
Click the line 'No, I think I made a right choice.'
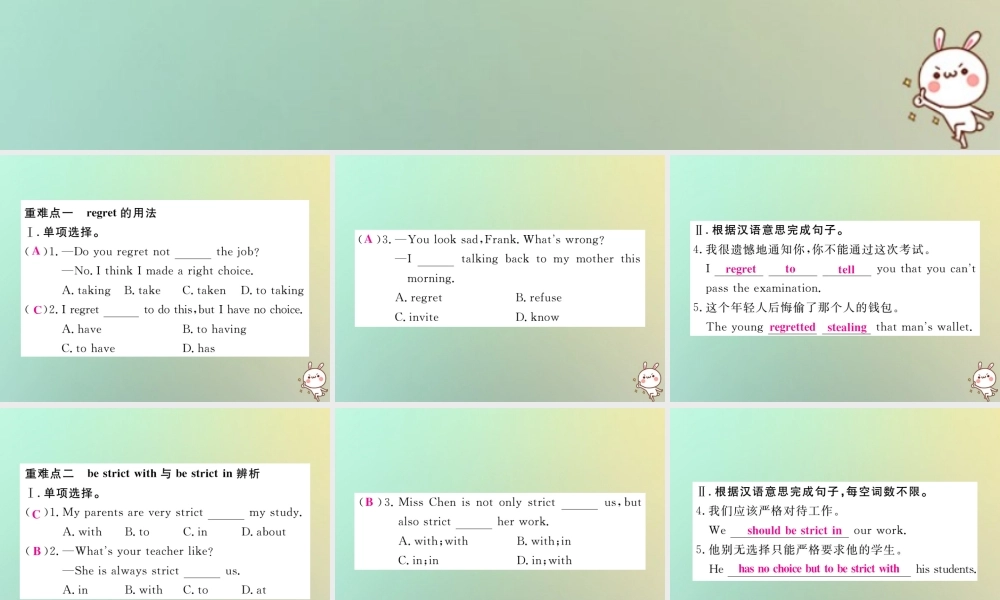(158, 271)
